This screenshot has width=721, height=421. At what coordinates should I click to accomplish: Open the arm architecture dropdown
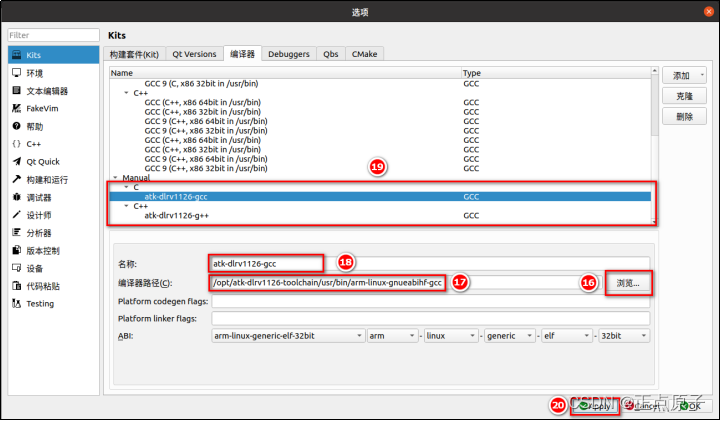[392, 336]
